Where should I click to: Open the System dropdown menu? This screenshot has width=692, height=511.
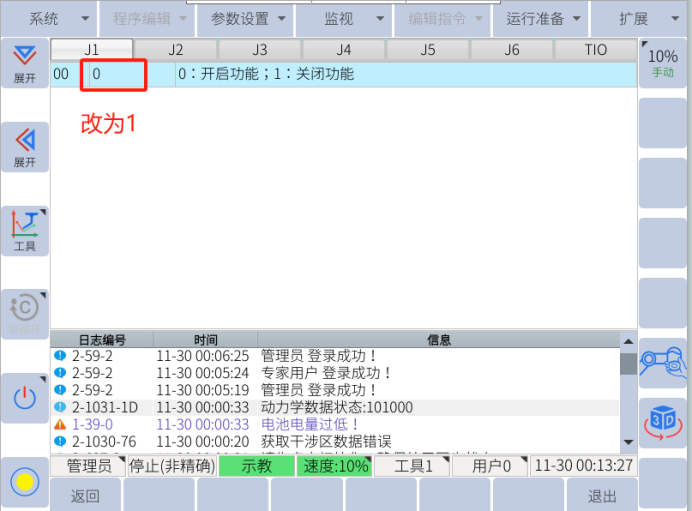coord(48,19)
